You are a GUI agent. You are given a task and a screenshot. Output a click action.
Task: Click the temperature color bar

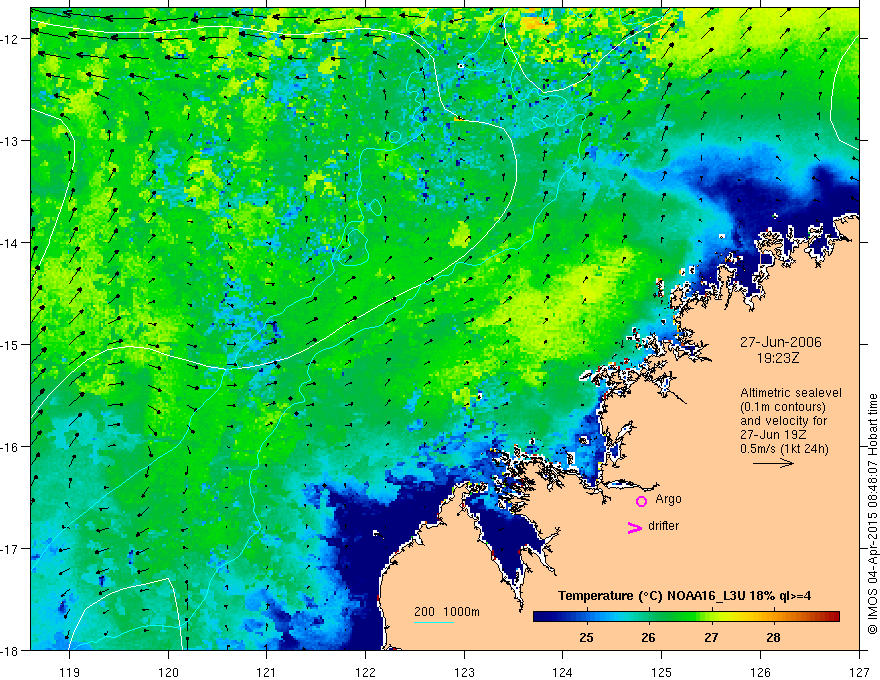click(x=686, y=617)
